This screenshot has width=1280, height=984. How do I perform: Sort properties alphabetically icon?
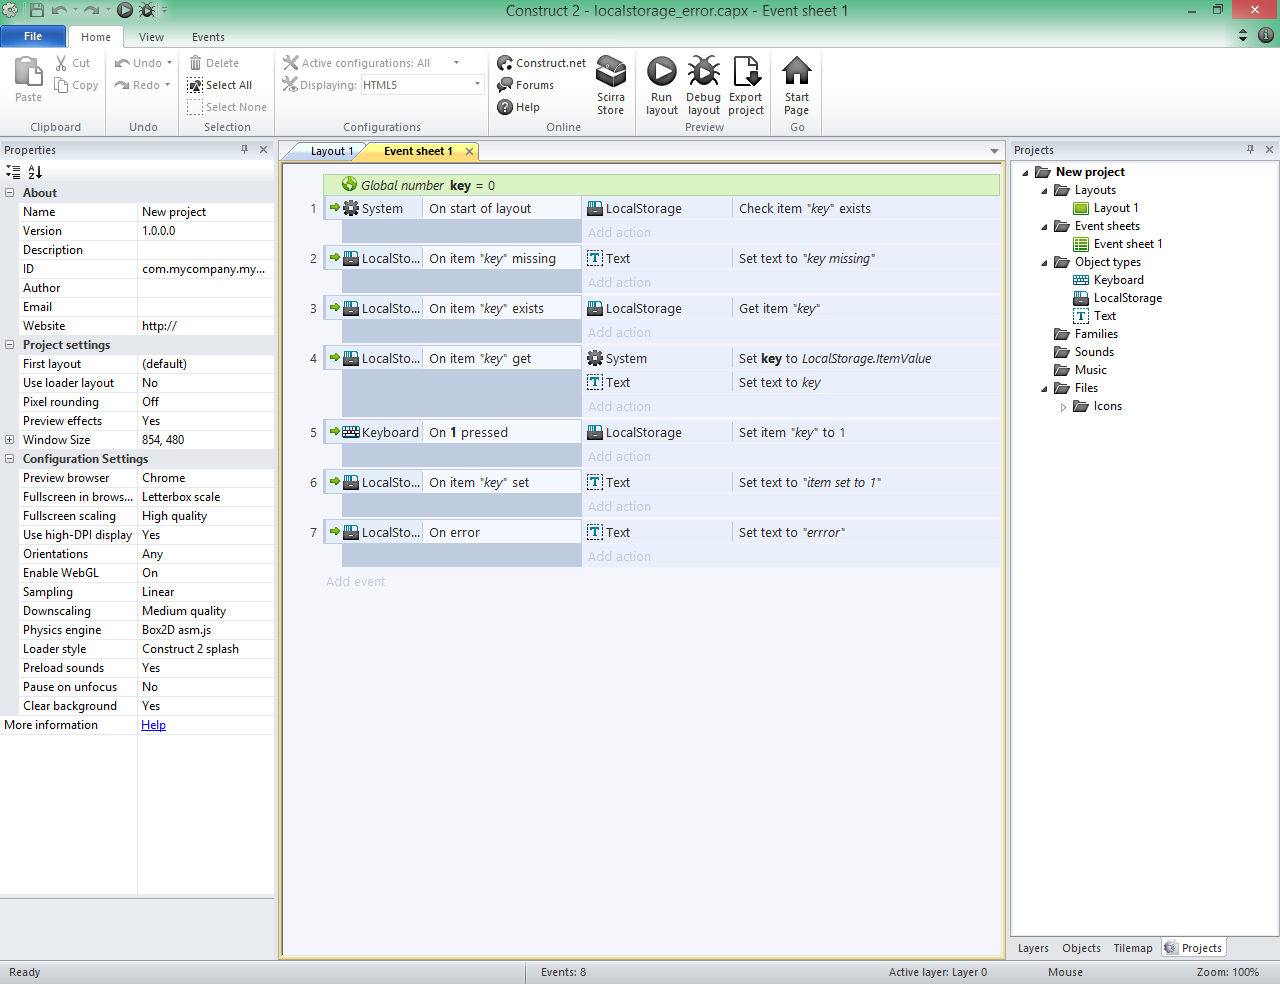click(x=35, y=172)
